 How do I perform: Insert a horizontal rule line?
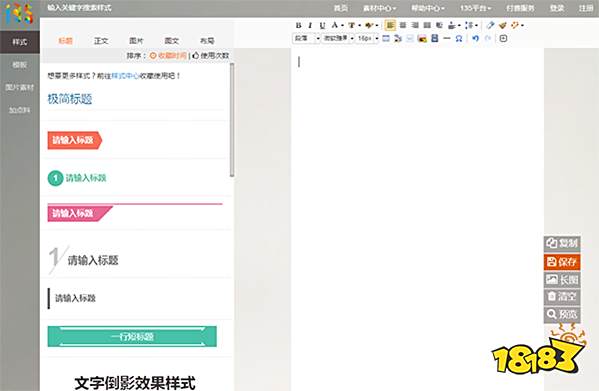pos(447,38)
